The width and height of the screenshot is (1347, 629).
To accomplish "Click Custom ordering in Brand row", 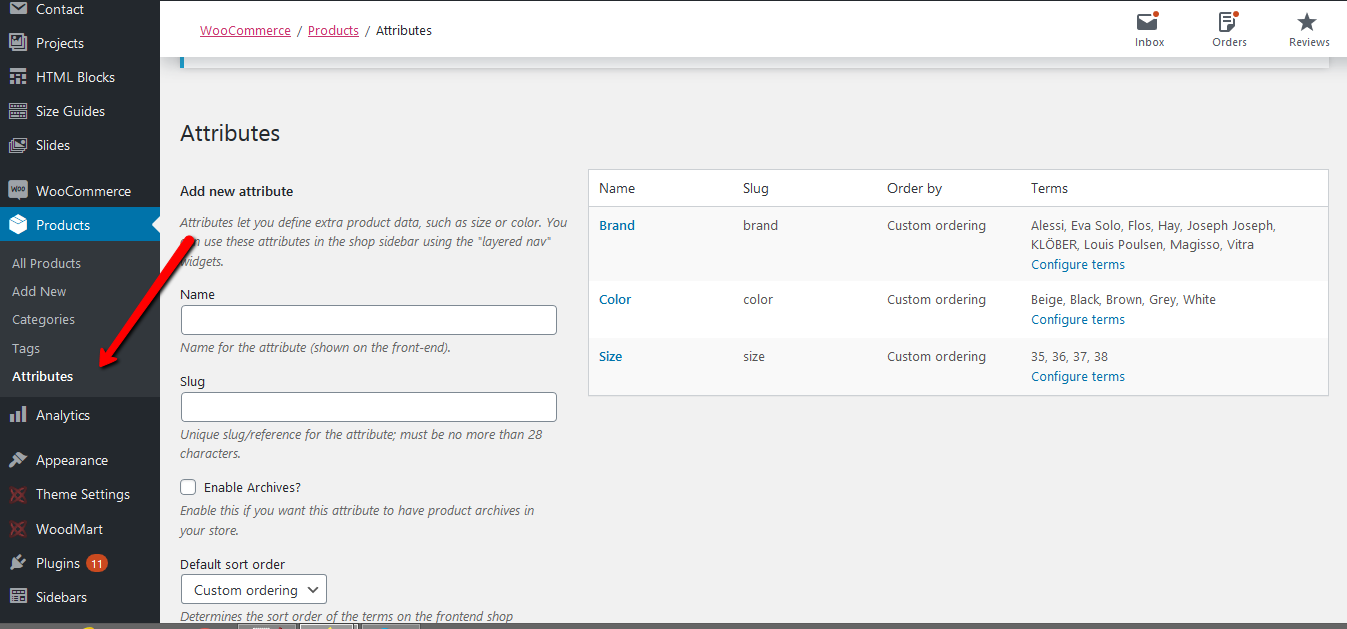I will 936,225.
